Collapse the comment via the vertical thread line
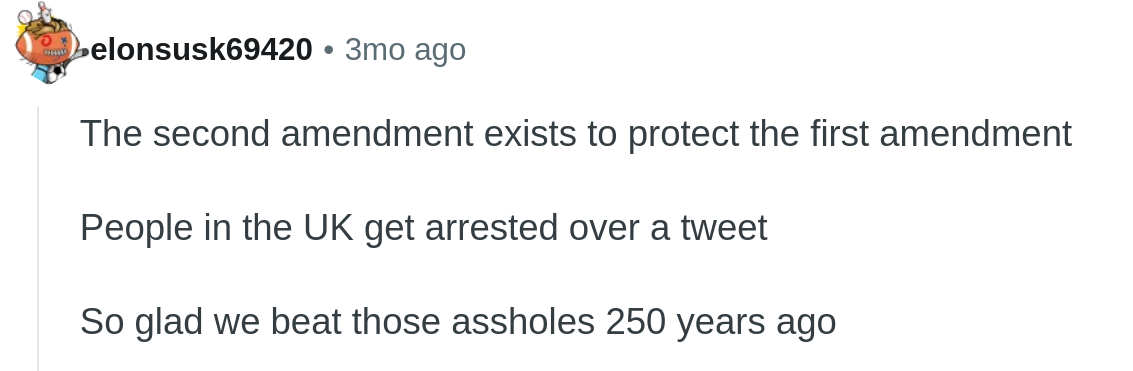This screenshot has height=371, width=1133. pos(38,239)
